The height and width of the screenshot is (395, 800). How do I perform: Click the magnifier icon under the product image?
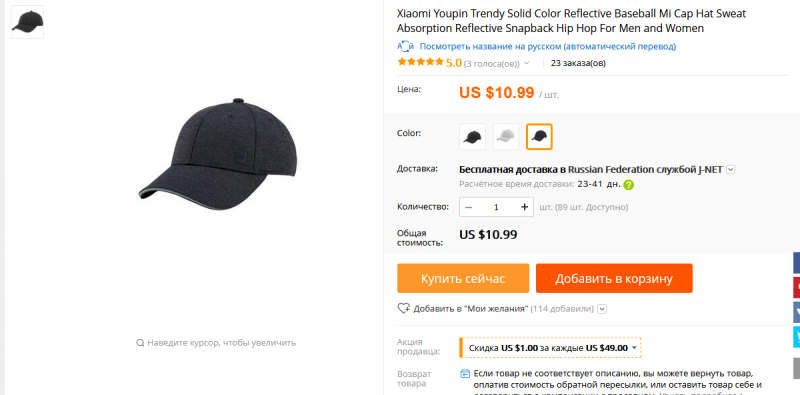click(140, 342)
